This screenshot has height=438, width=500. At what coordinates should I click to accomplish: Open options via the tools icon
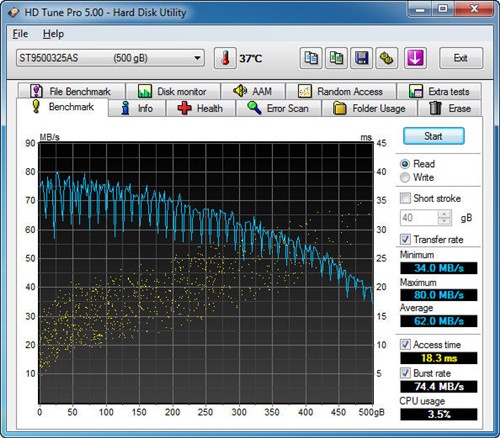click(x=387, y=58)
